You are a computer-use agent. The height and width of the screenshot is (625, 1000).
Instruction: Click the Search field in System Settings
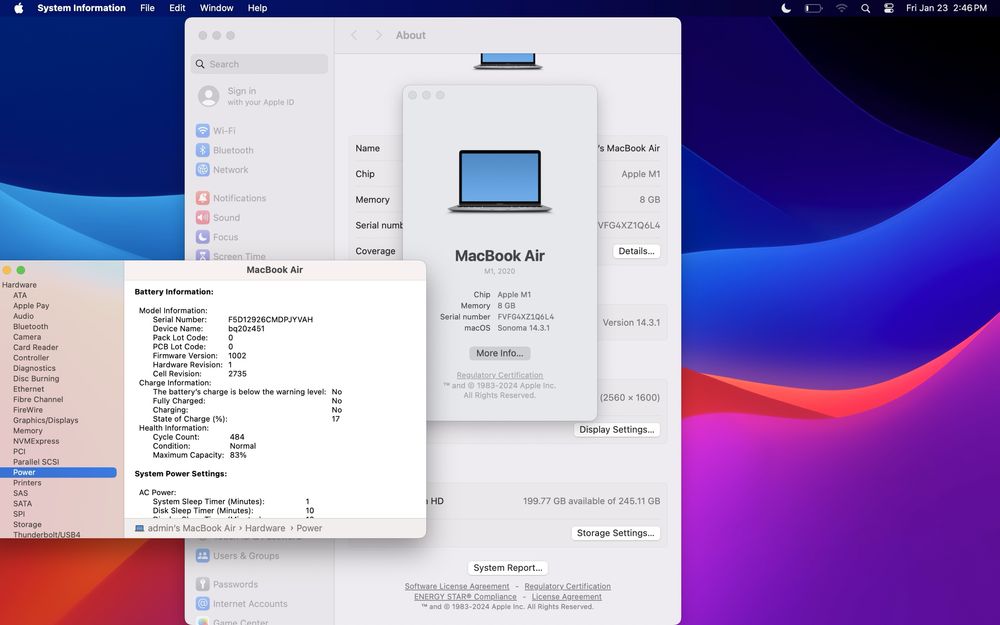tap(259, 64)
